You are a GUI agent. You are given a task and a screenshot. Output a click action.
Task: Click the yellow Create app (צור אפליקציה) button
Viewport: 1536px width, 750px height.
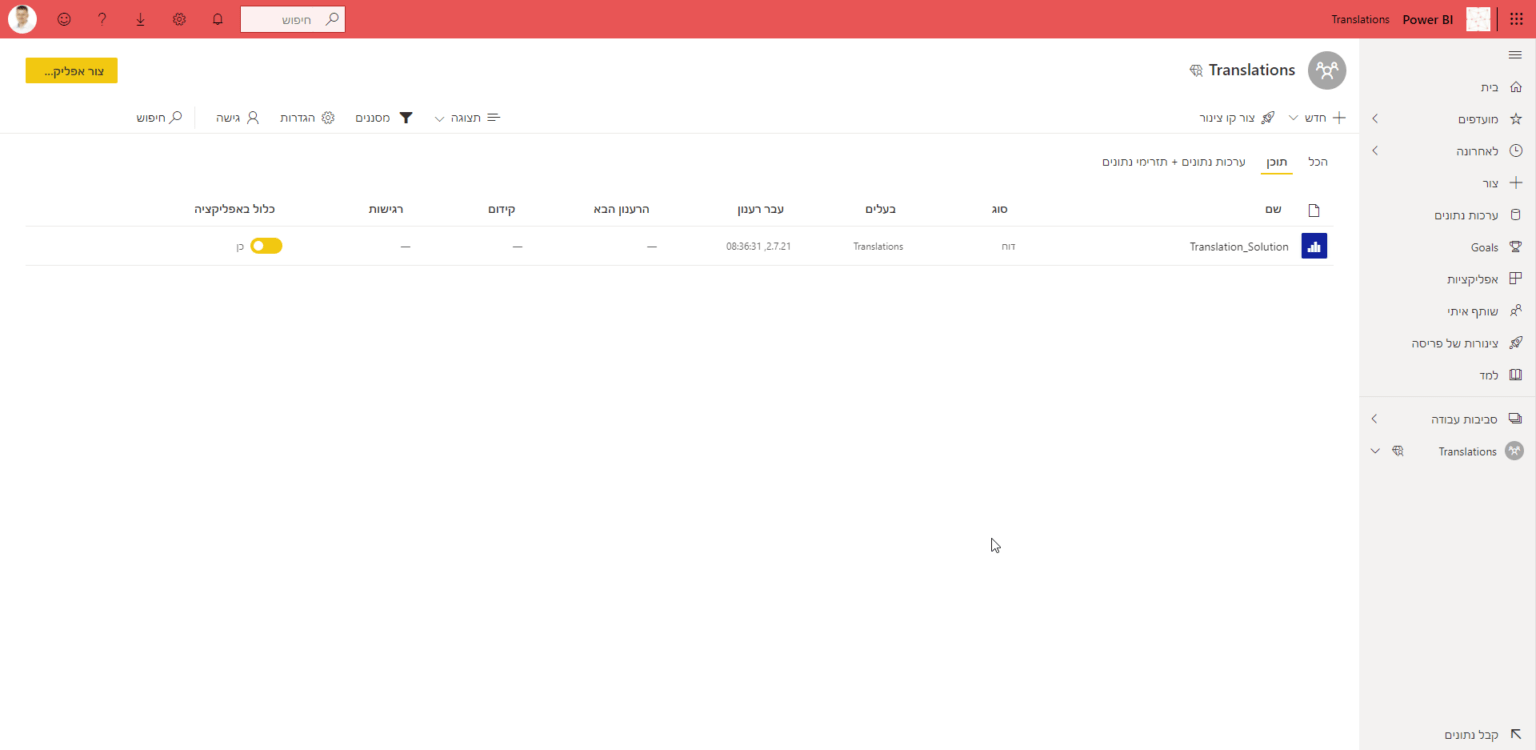[71, 70]
